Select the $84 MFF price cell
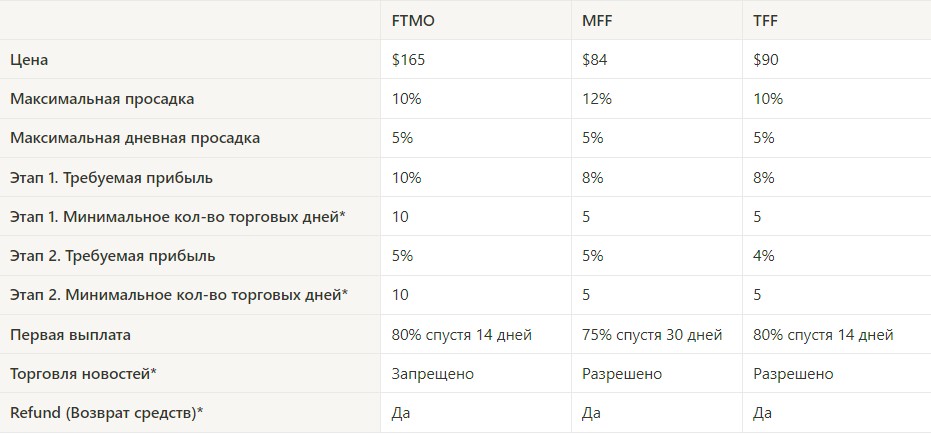 594,60
